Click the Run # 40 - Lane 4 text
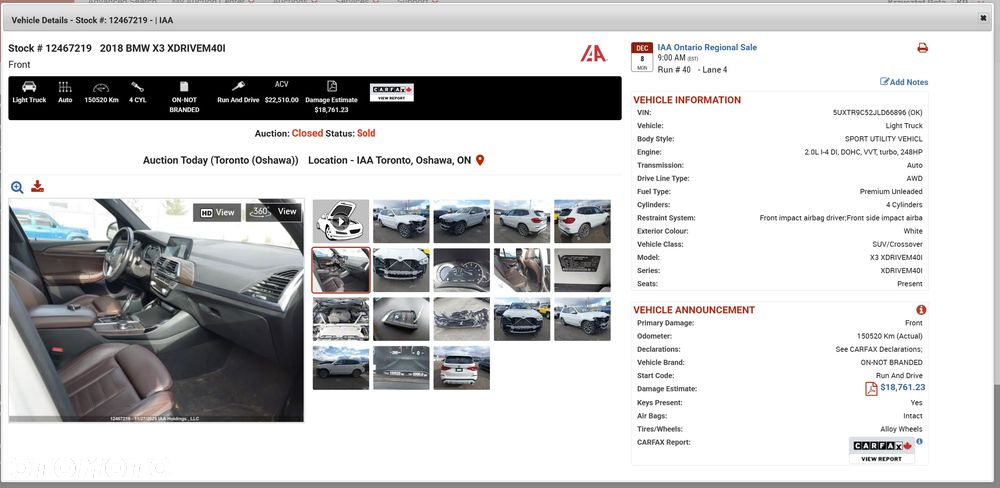The height and width of the screenshot is (488, 1000). (x=693, y=70)
